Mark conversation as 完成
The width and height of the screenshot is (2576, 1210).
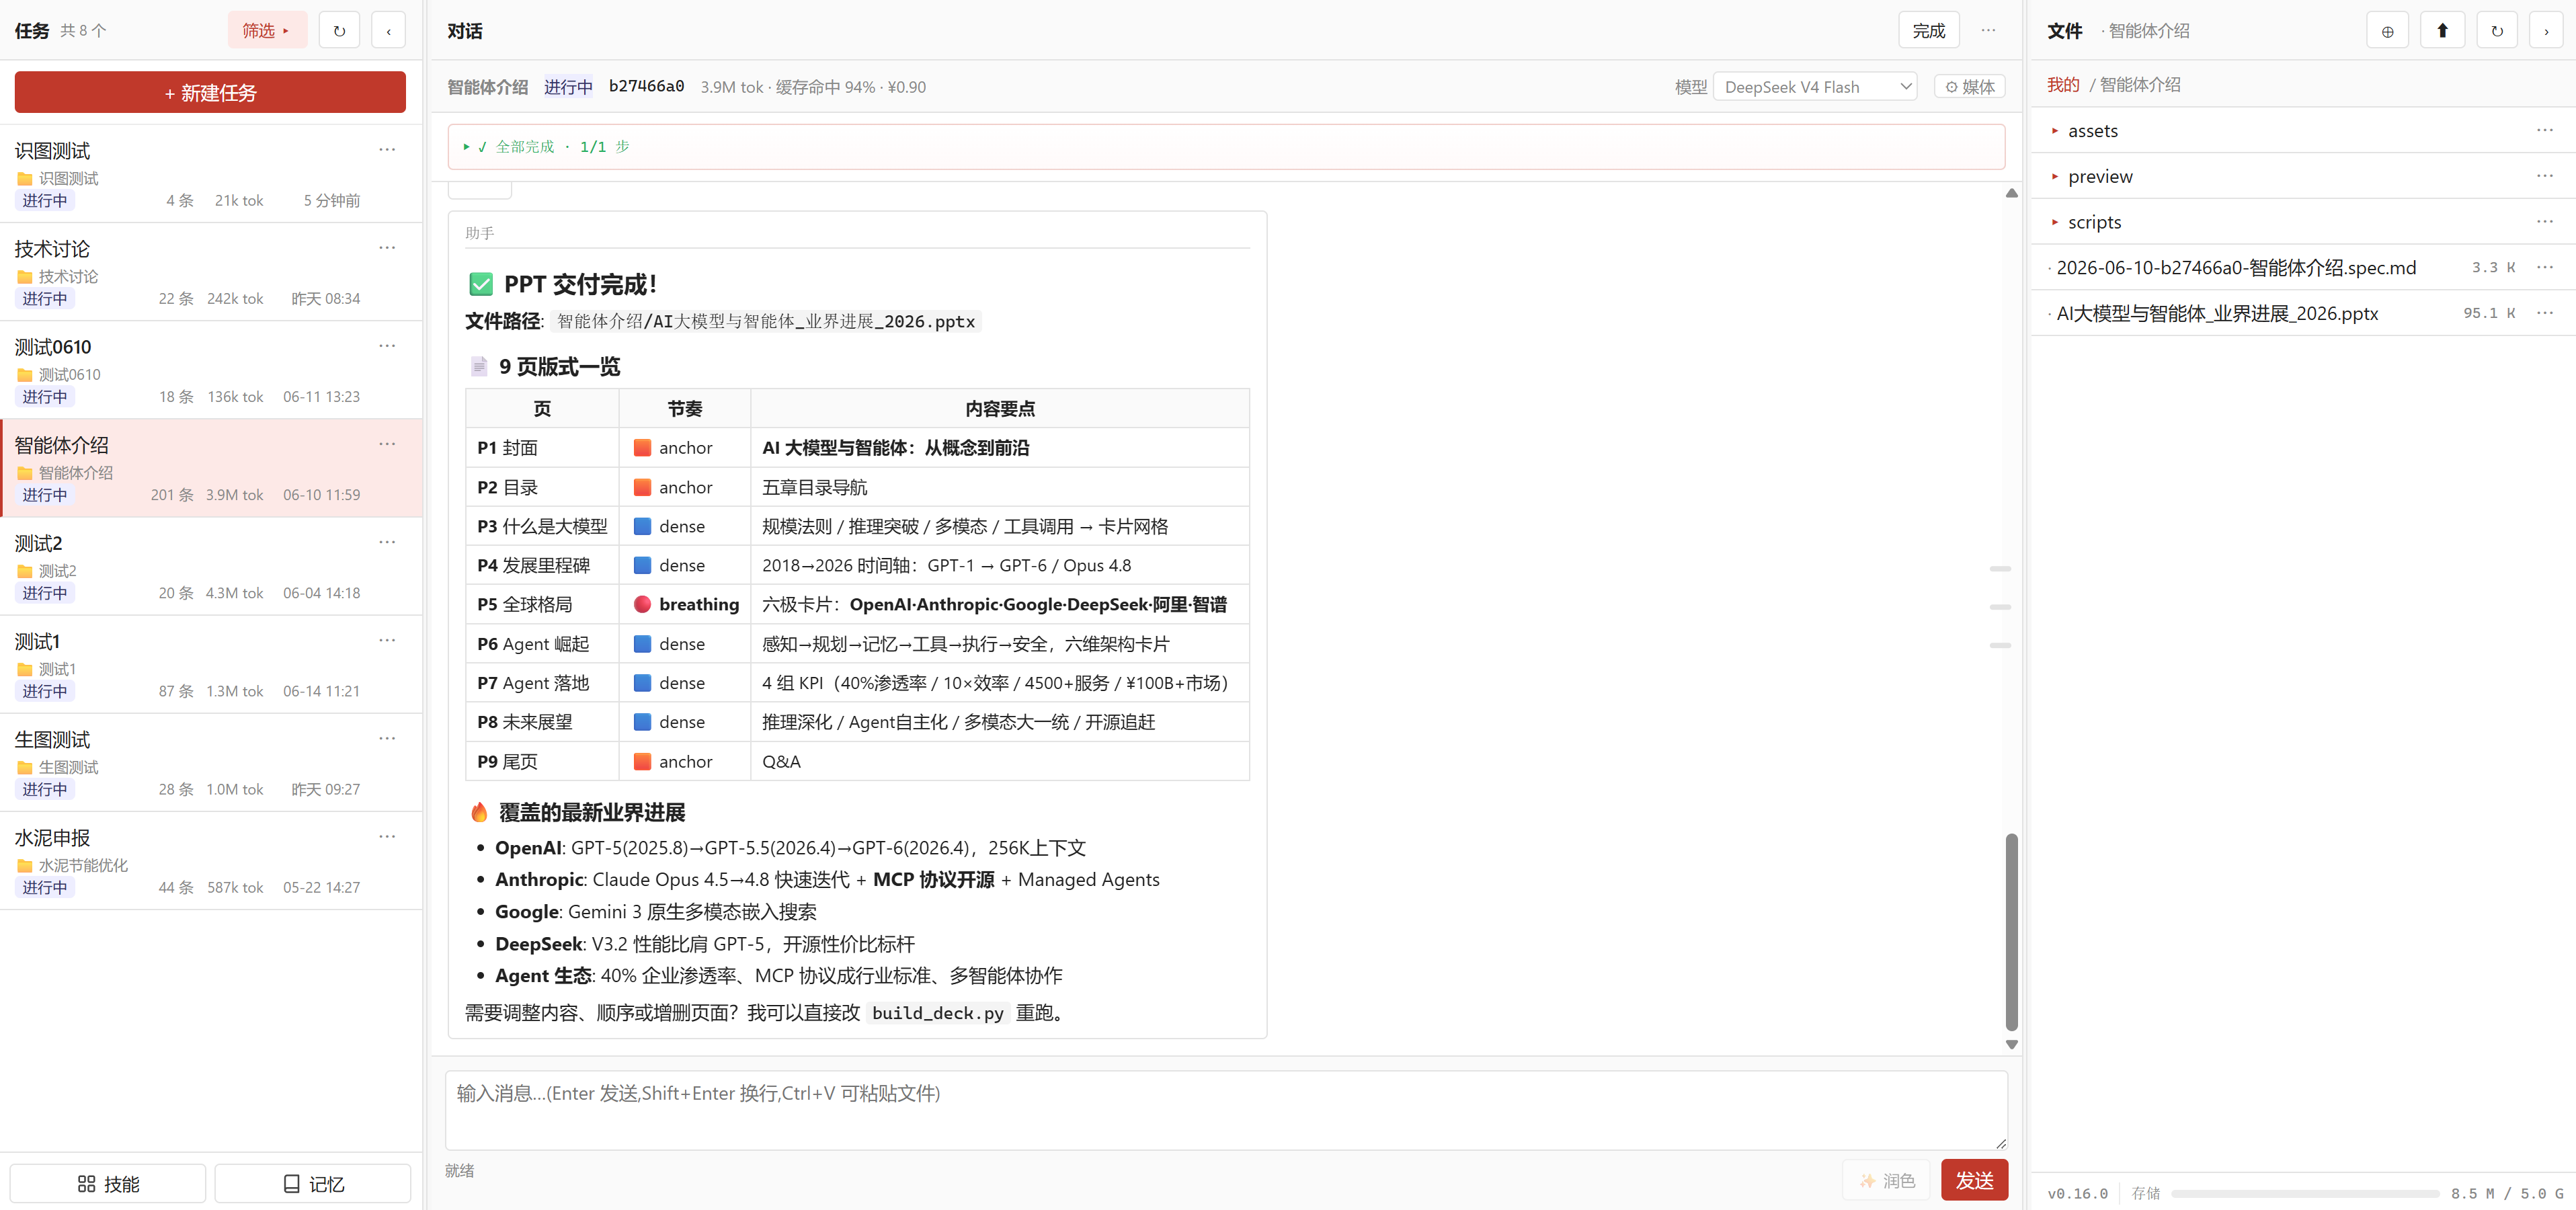pos(1928,31)
